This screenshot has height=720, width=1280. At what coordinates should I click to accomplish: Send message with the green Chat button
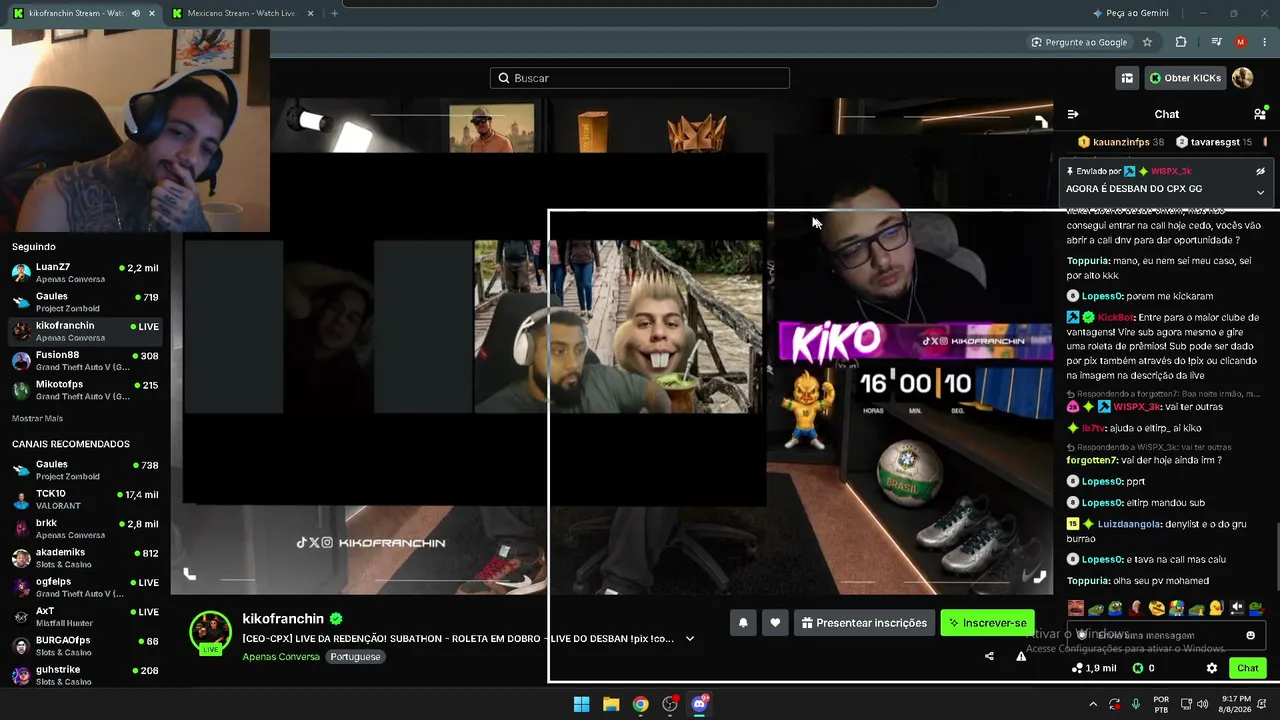point(1248,668)
